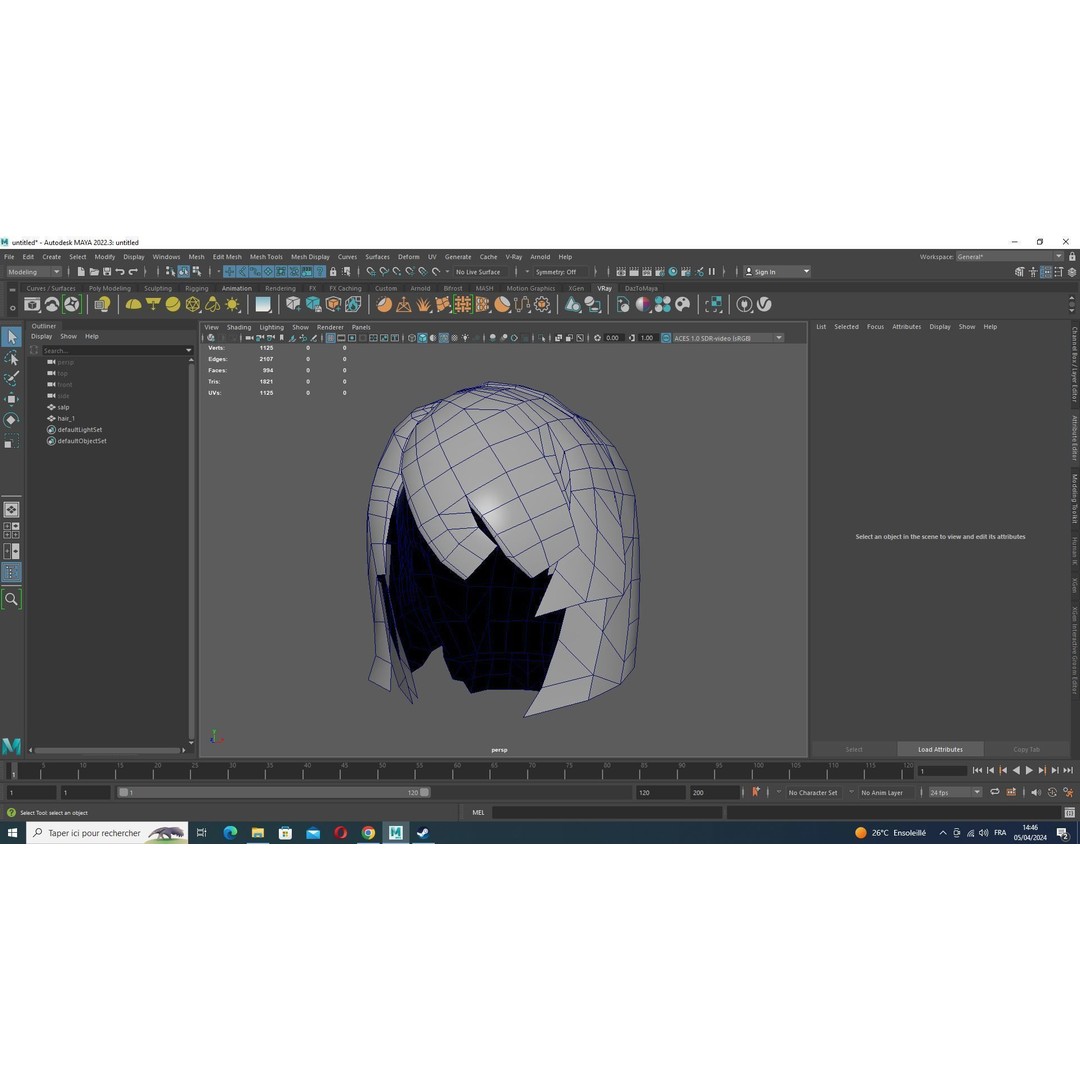Click the Channel Box / Layer Editor side tab
Viewport: 1080px width, 1080px height.
click(1074, 364)
